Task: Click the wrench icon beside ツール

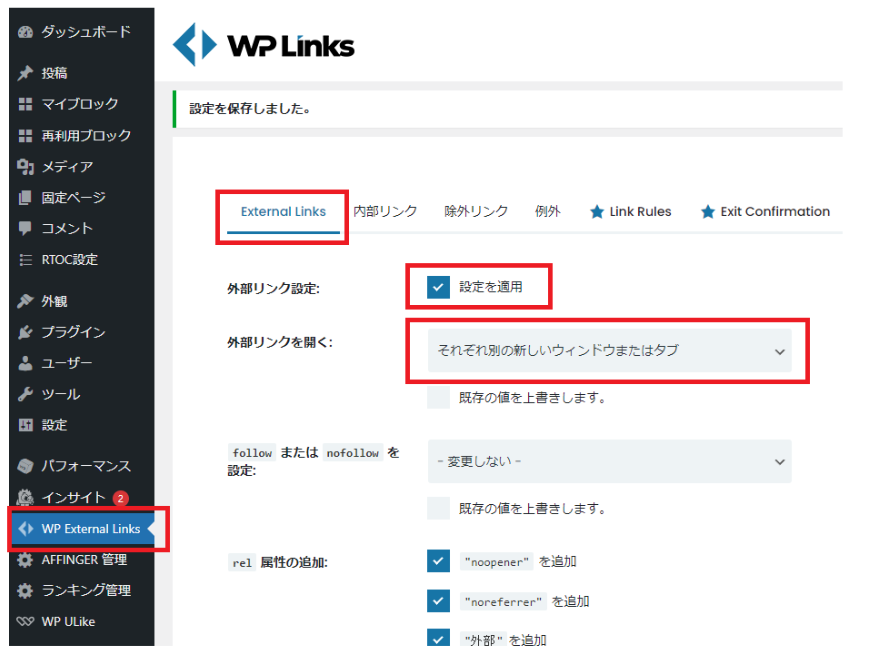Action: coord(26,394)
